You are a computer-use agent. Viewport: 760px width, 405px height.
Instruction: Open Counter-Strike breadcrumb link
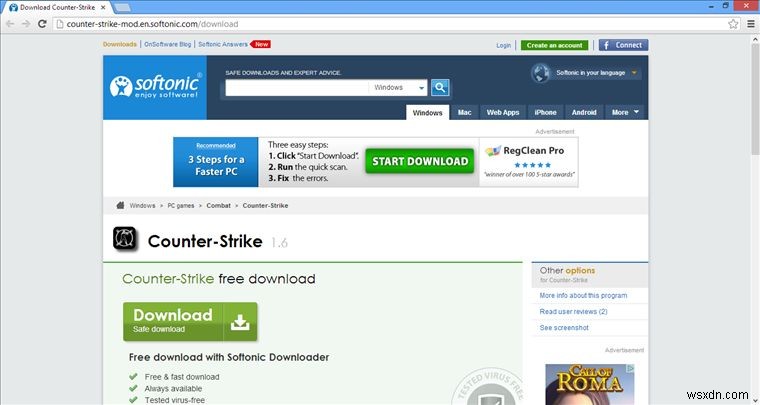point(265,205)
